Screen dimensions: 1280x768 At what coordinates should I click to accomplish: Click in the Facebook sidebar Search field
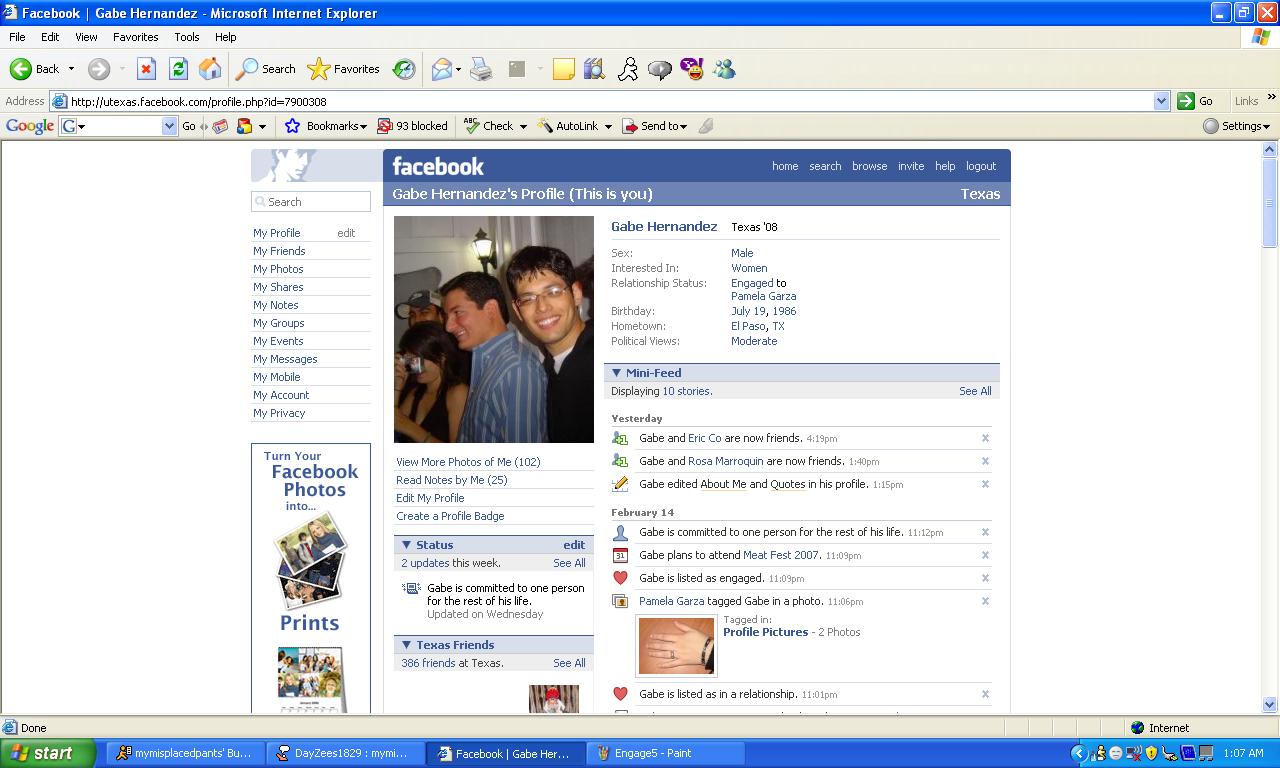pyautogui.click(x=311, y=202)
